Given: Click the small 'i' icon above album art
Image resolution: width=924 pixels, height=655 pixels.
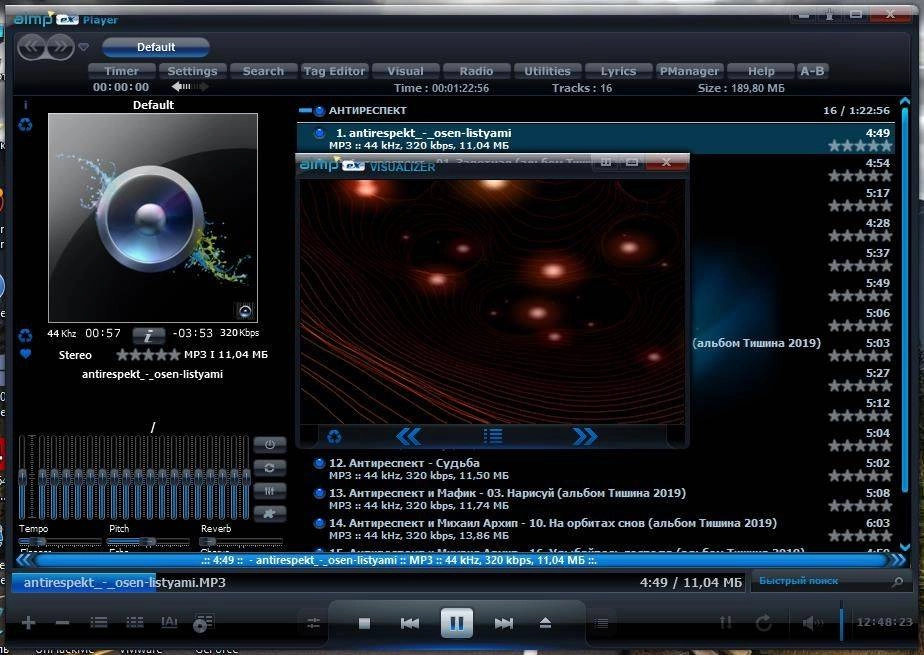Looking at the screenshot, I should 25,105.
